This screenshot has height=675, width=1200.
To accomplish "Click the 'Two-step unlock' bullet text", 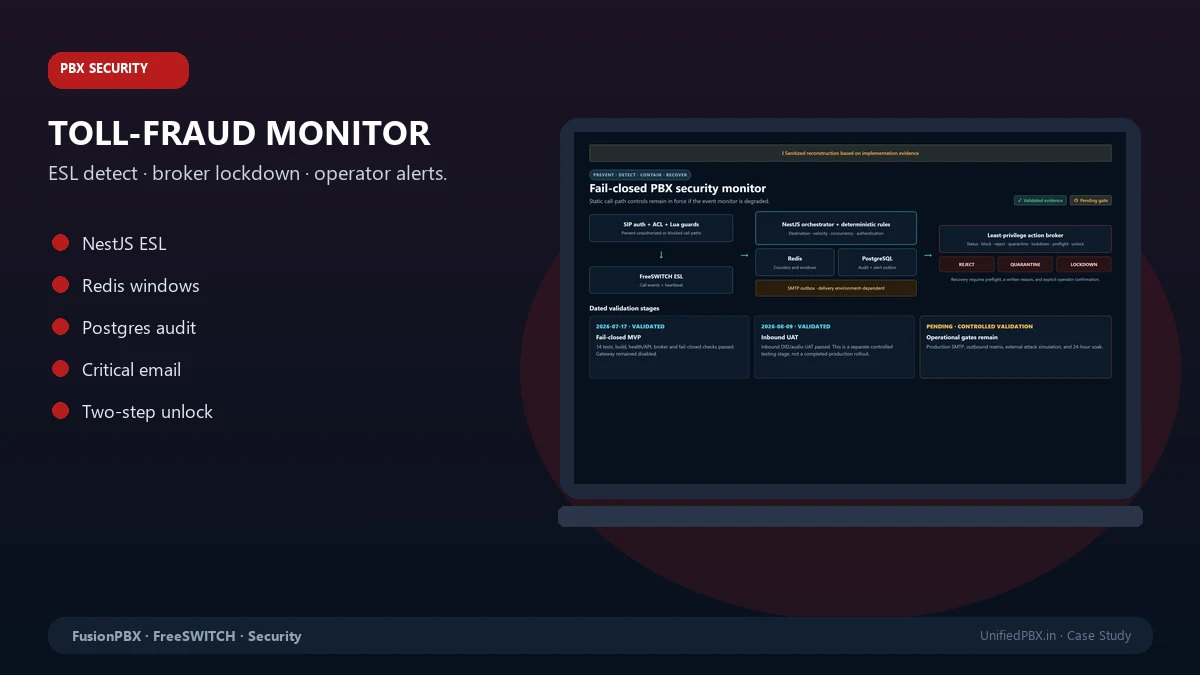I will [147, 412].
